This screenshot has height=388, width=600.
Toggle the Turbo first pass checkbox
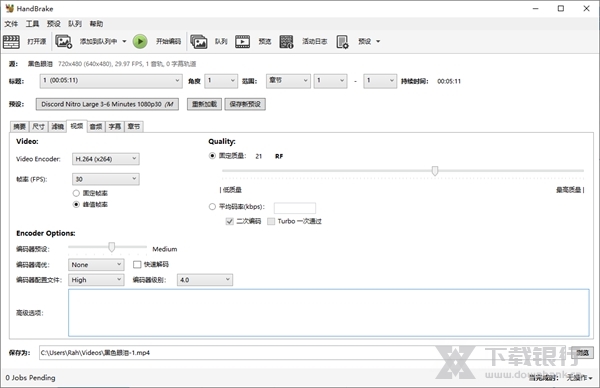[x=271, y=221]
